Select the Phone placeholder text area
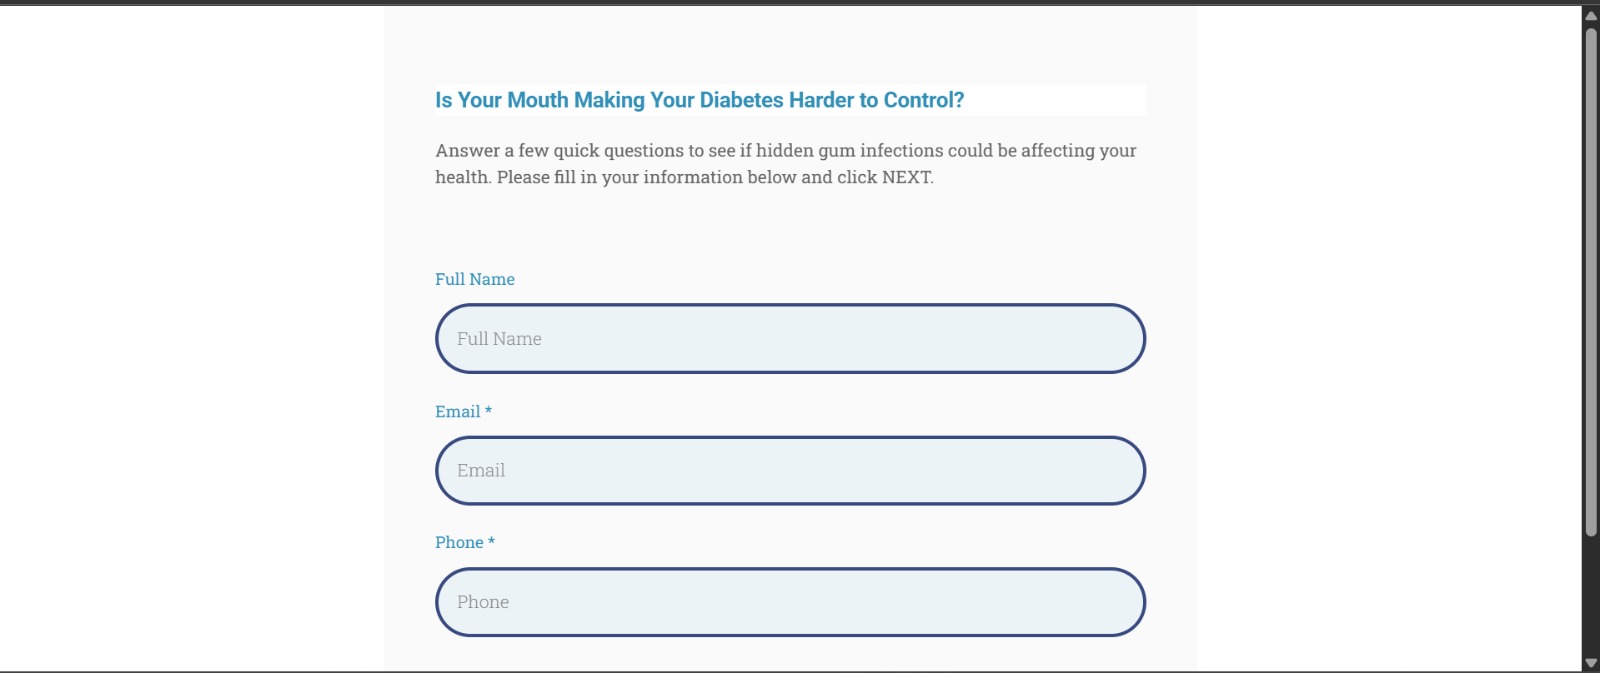Viewport: 1600px width, 673px height. (483, 602)
